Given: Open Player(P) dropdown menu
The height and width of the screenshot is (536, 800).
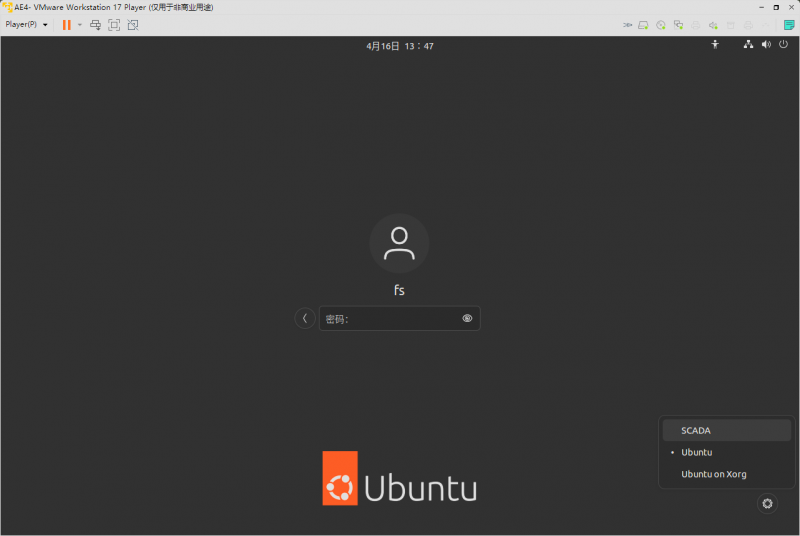Looking at the screenshot, I should (x=27, y=24).
